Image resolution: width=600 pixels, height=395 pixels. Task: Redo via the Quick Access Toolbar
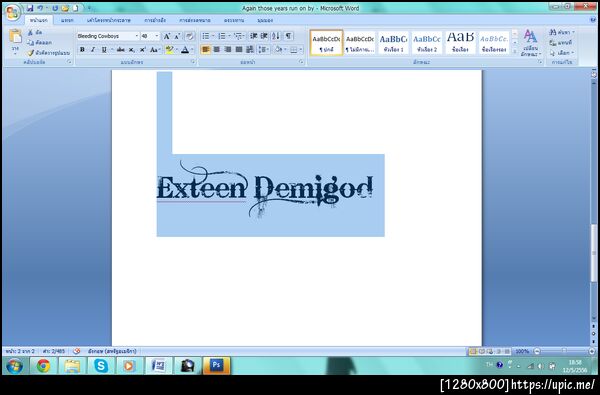click(x=55, y=8)
